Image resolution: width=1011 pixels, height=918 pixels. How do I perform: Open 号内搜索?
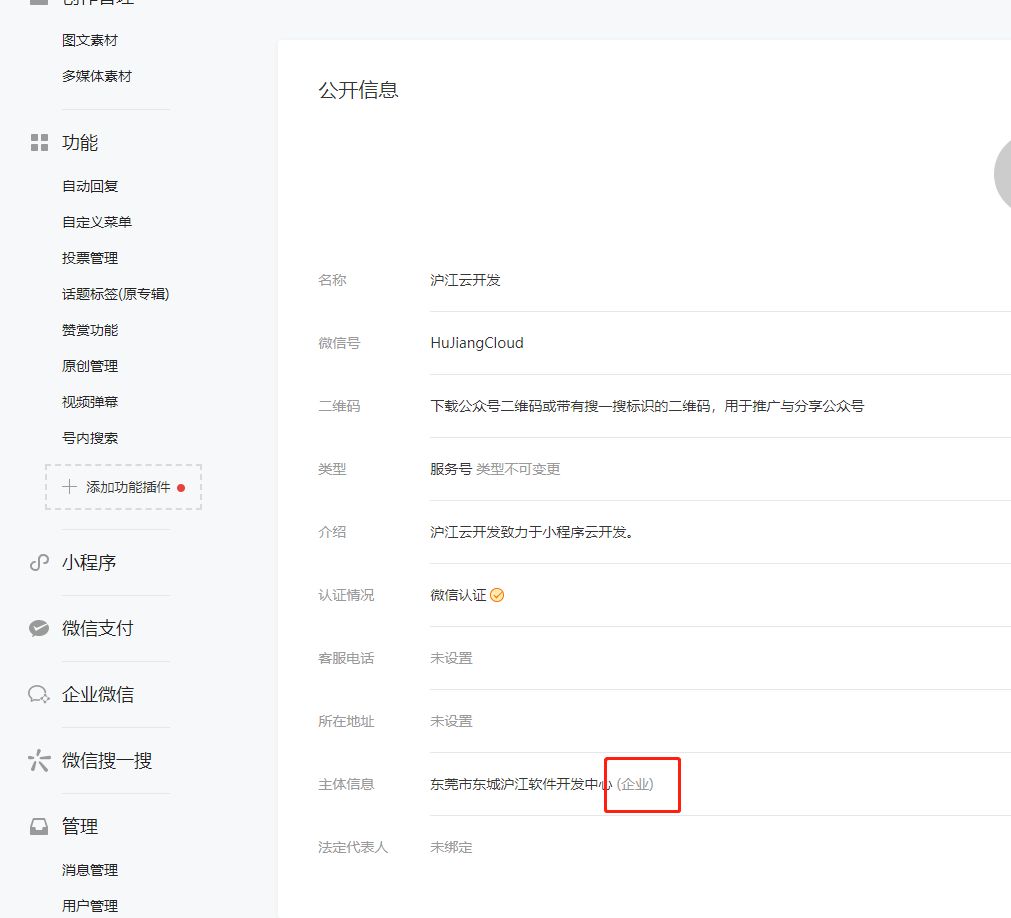90,438
